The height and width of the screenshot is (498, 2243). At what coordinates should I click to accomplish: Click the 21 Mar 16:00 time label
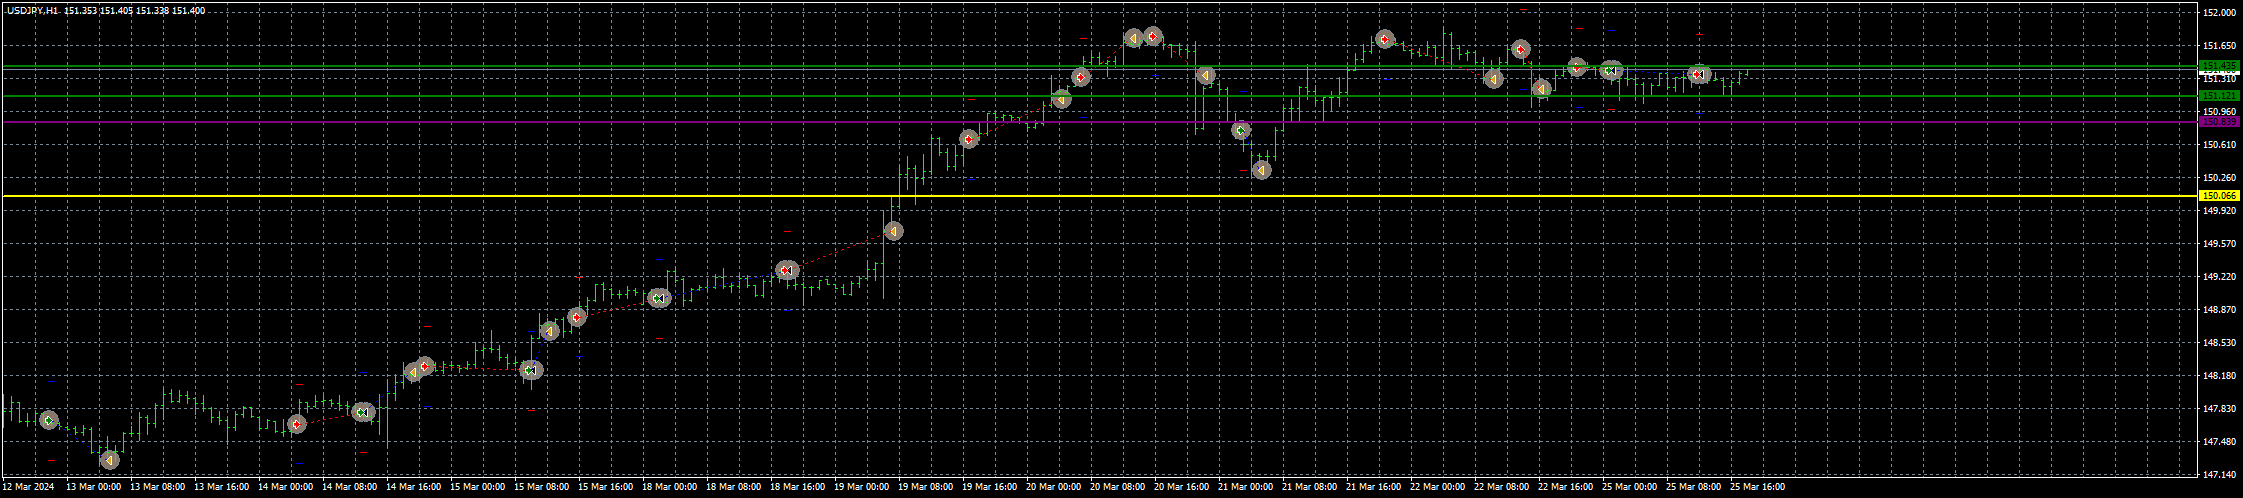[1374, 487]
